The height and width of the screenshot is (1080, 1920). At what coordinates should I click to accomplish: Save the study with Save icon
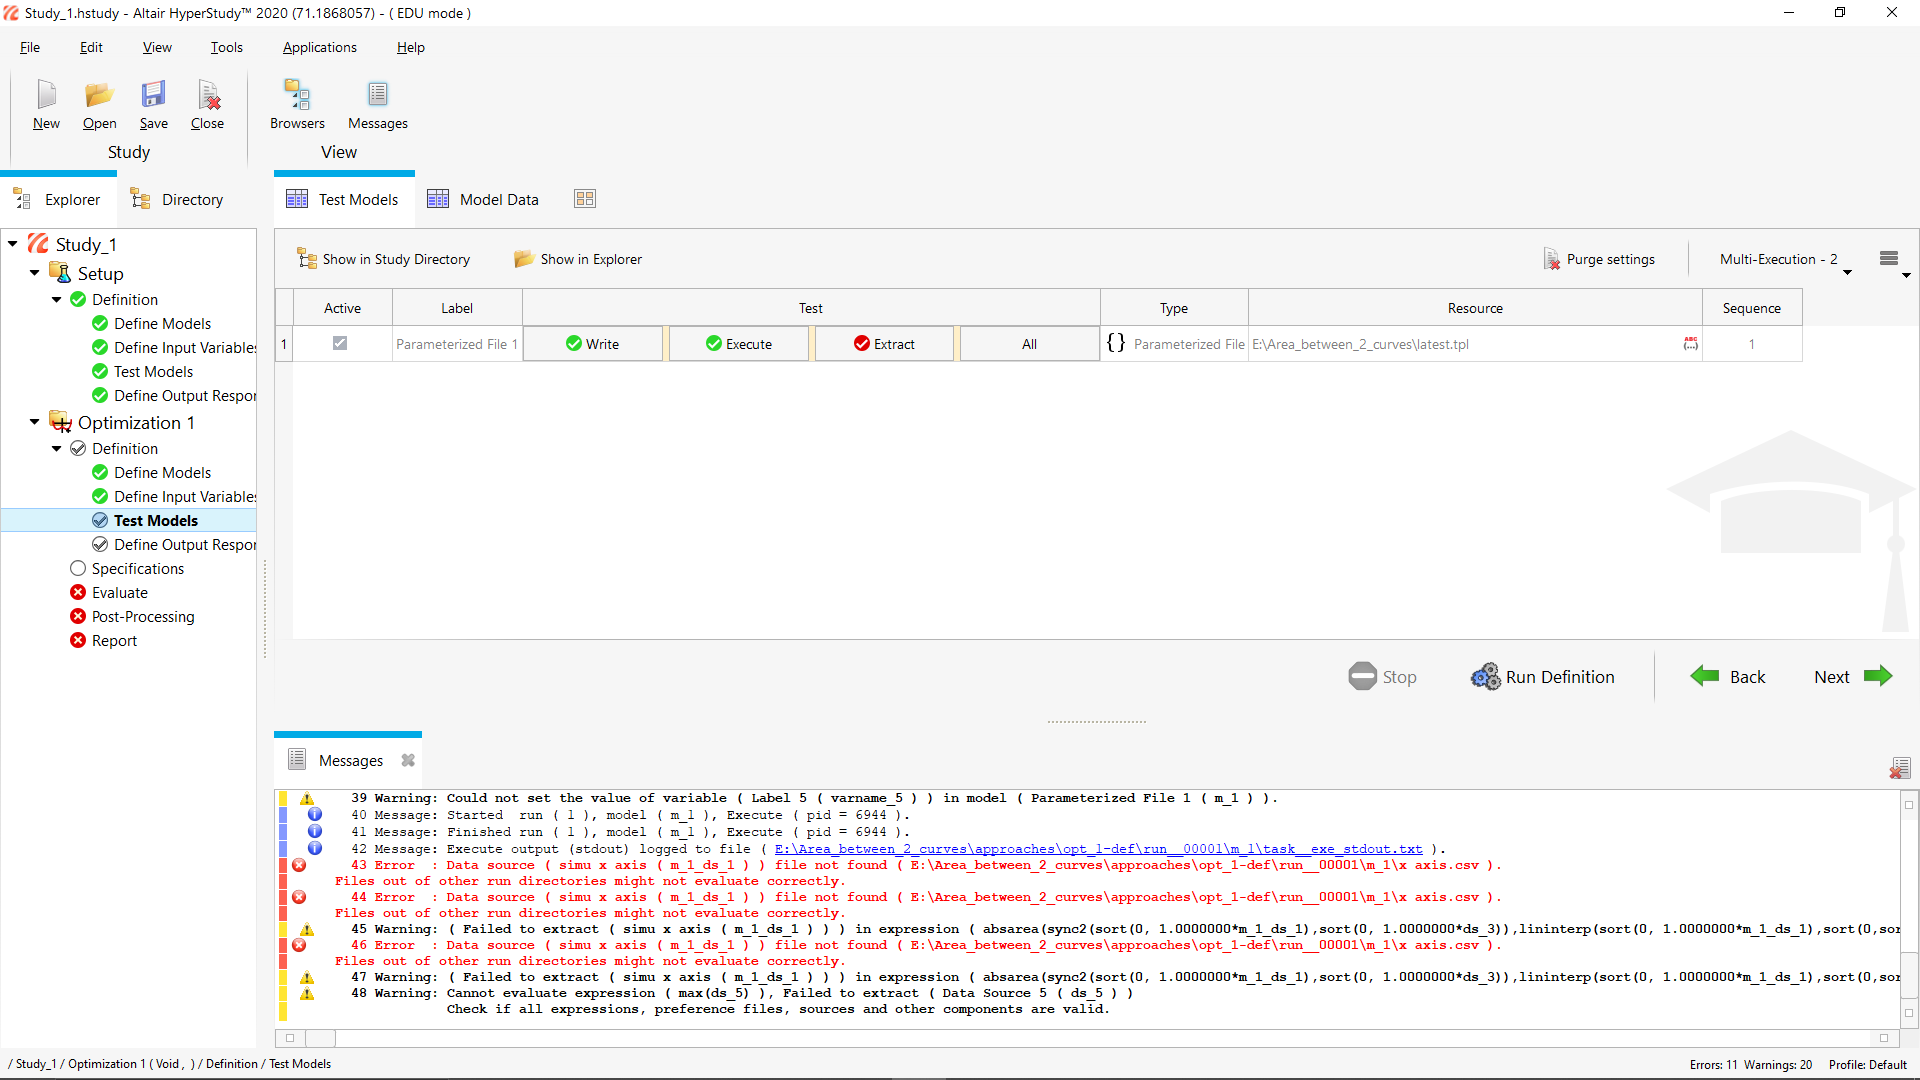(x=153, y=95)
